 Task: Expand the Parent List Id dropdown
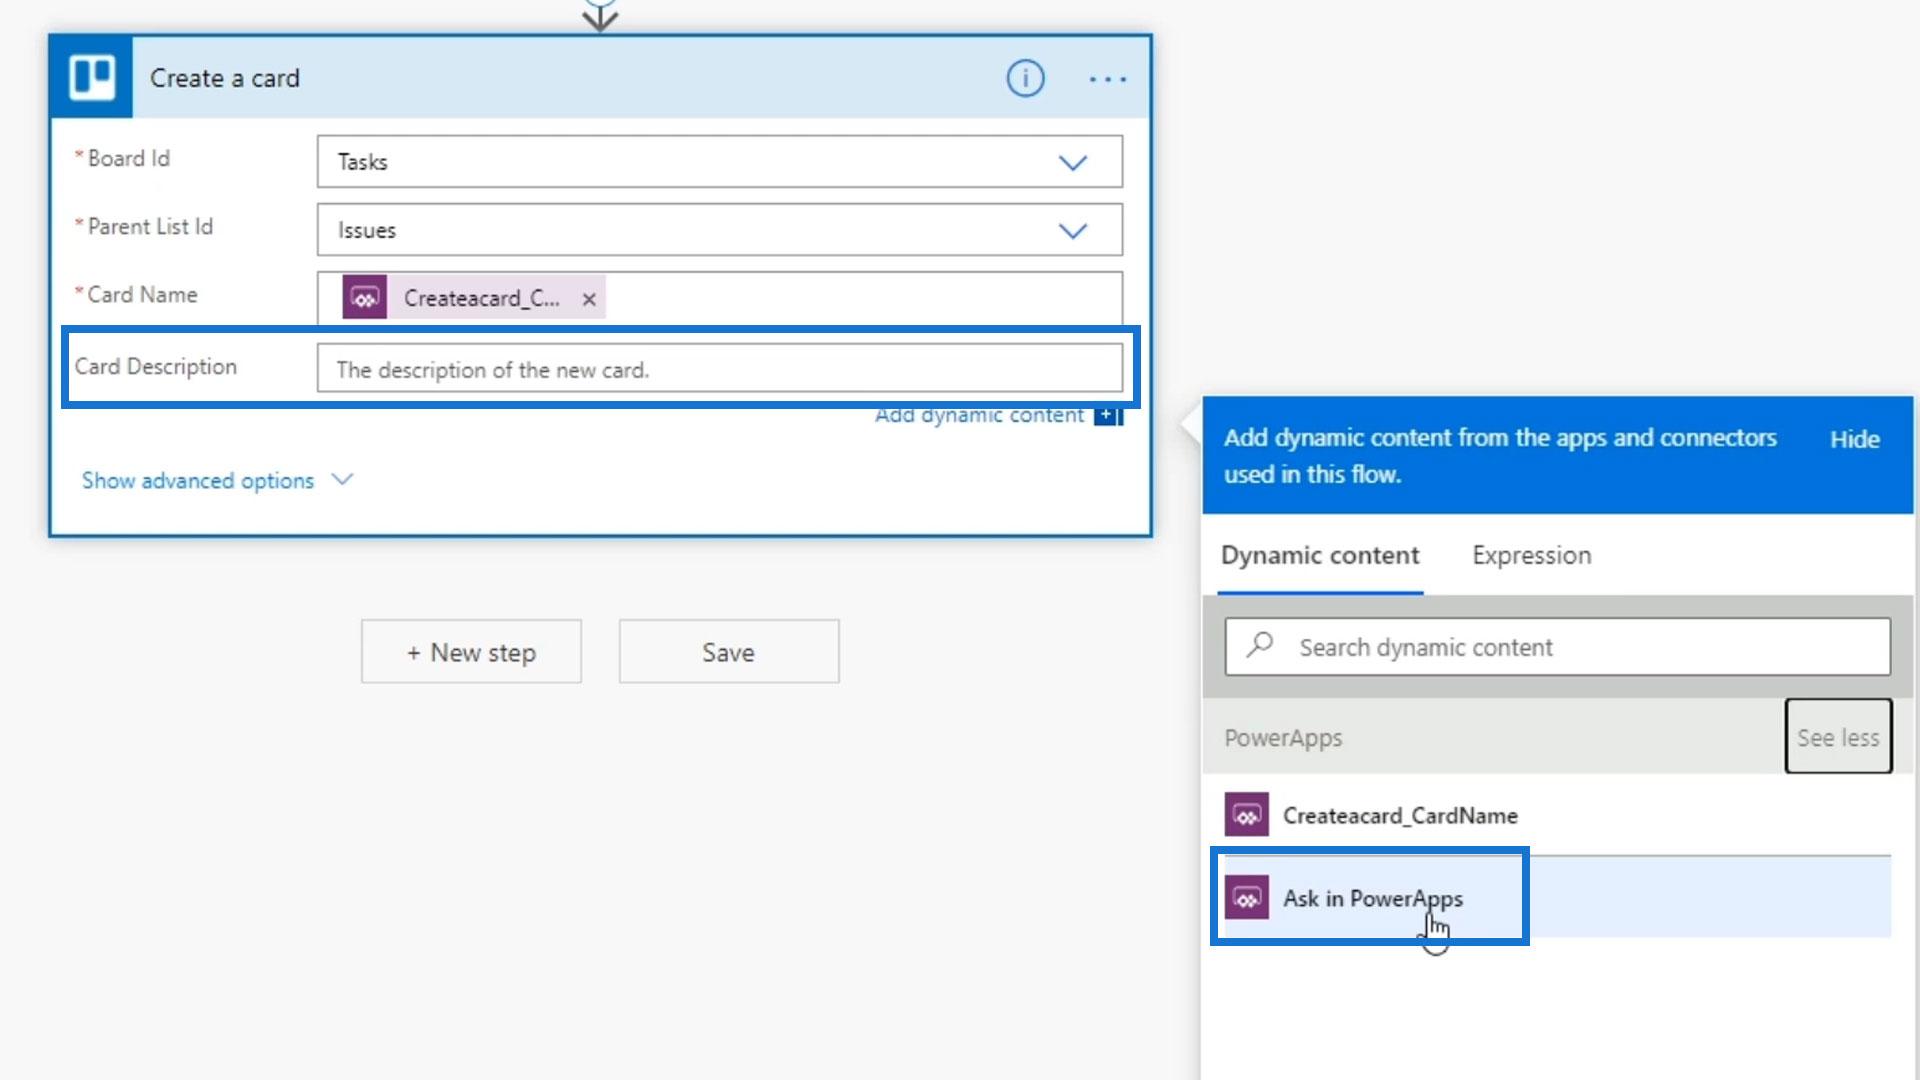pyautogui.click(x=1072, y=231)
